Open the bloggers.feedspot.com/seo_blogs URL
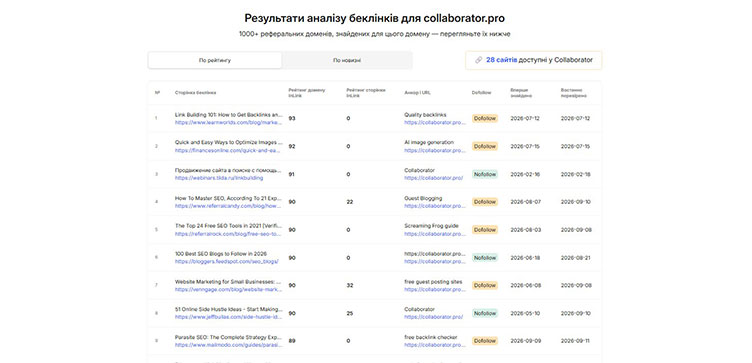The image size is (752, 363). 227,262
